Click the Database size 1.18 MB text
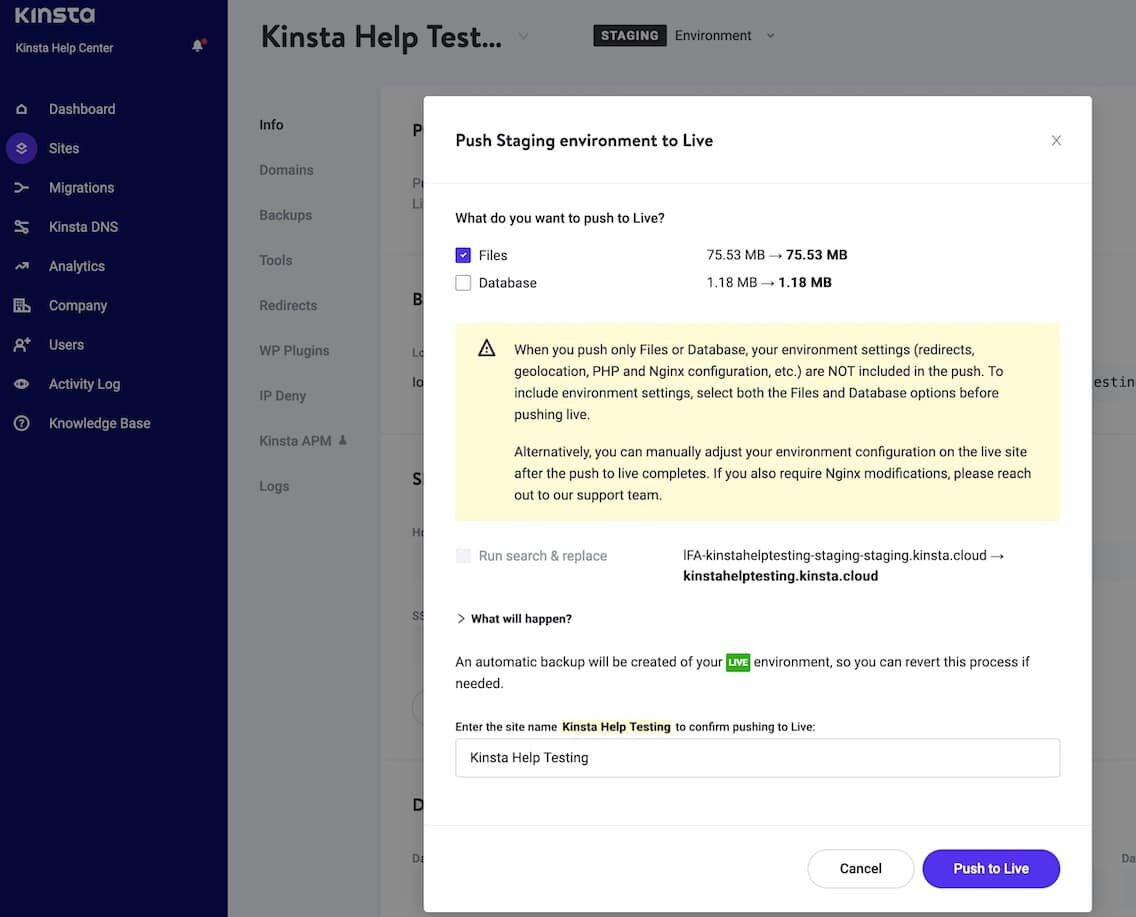1136x917 pixels. tap(769, 282)
